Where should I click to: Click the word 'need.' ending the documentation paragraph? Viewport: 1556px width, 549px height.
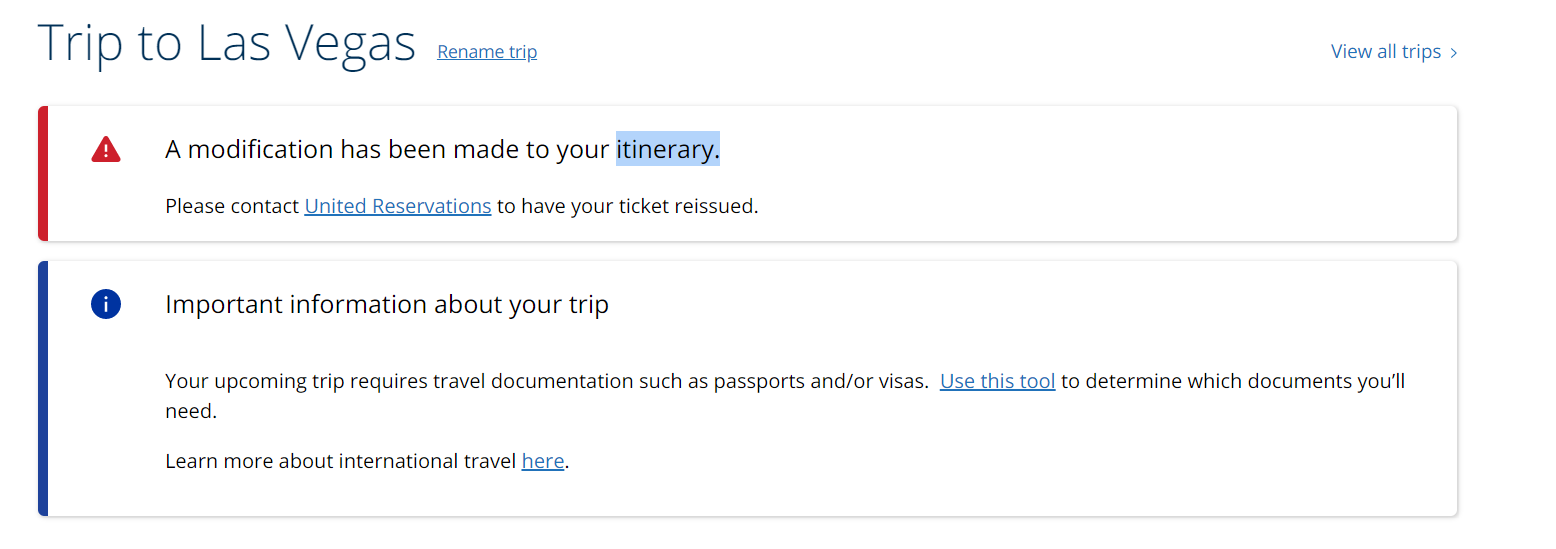190,411
